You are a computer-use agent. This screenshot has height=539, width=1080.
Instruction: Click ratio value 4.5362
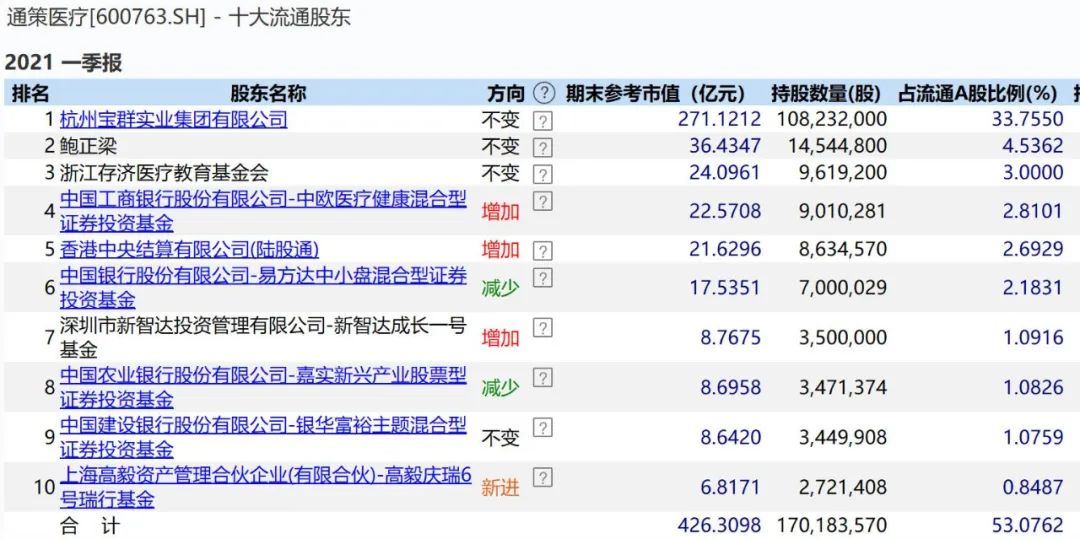tap(1033, 146)
